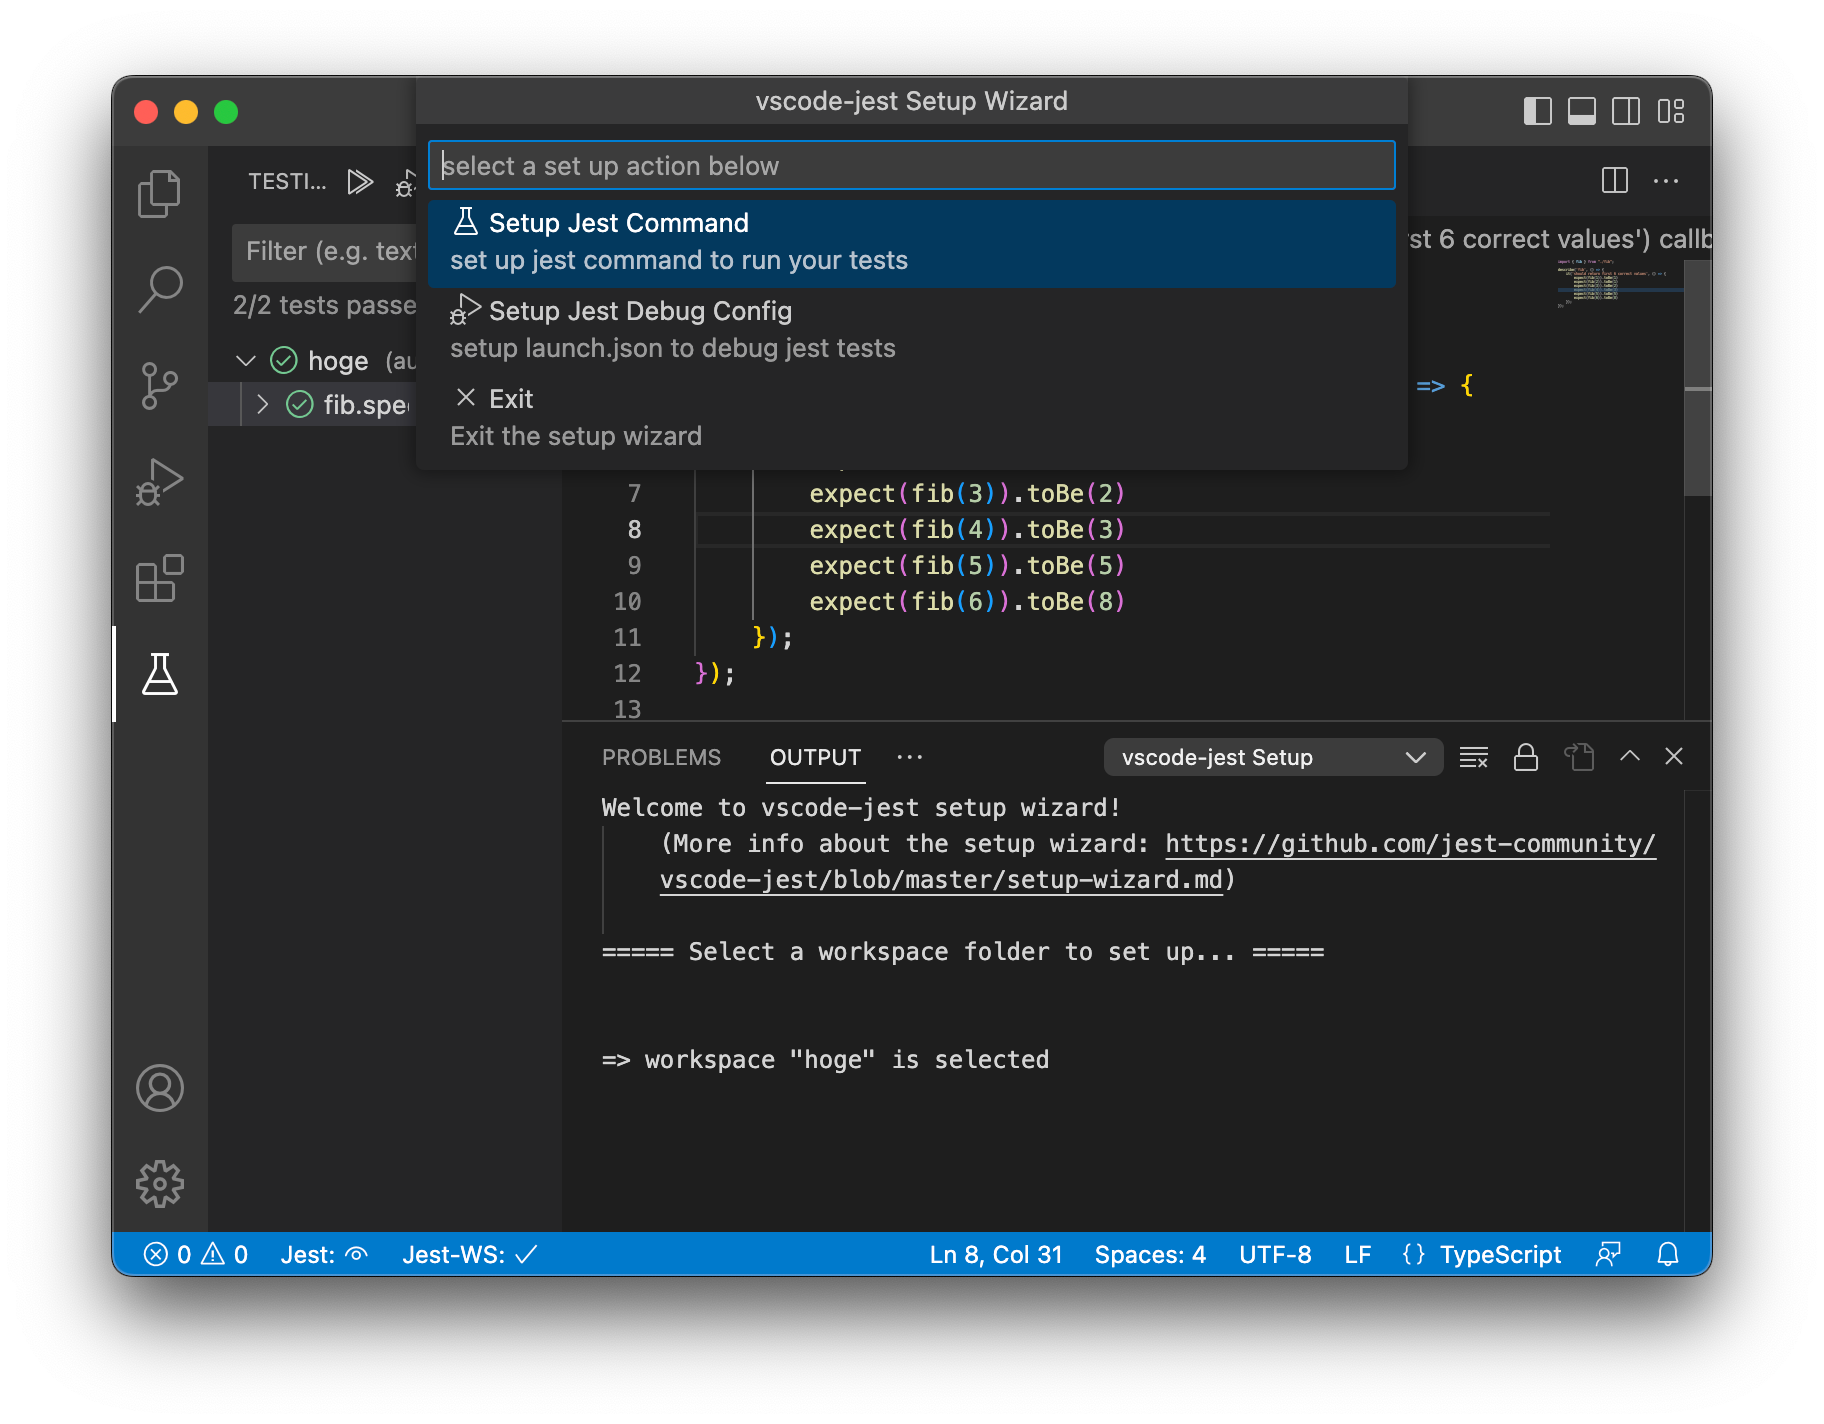Screen dimensions: 1824x1424
Task: Open the Manage gear icon
Action: [x=159, y=1184]
